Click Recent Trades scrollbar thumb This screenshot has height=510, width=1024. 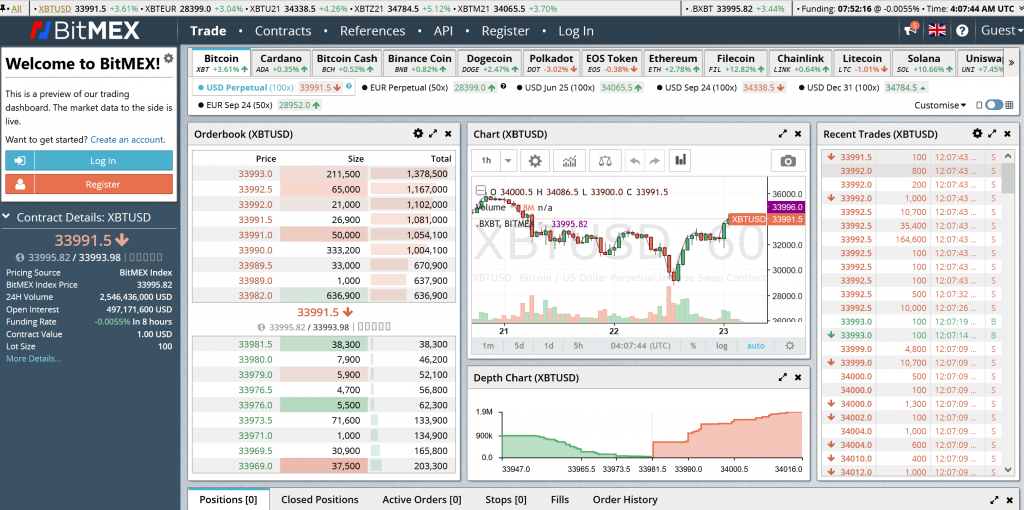click(1008, 178)
